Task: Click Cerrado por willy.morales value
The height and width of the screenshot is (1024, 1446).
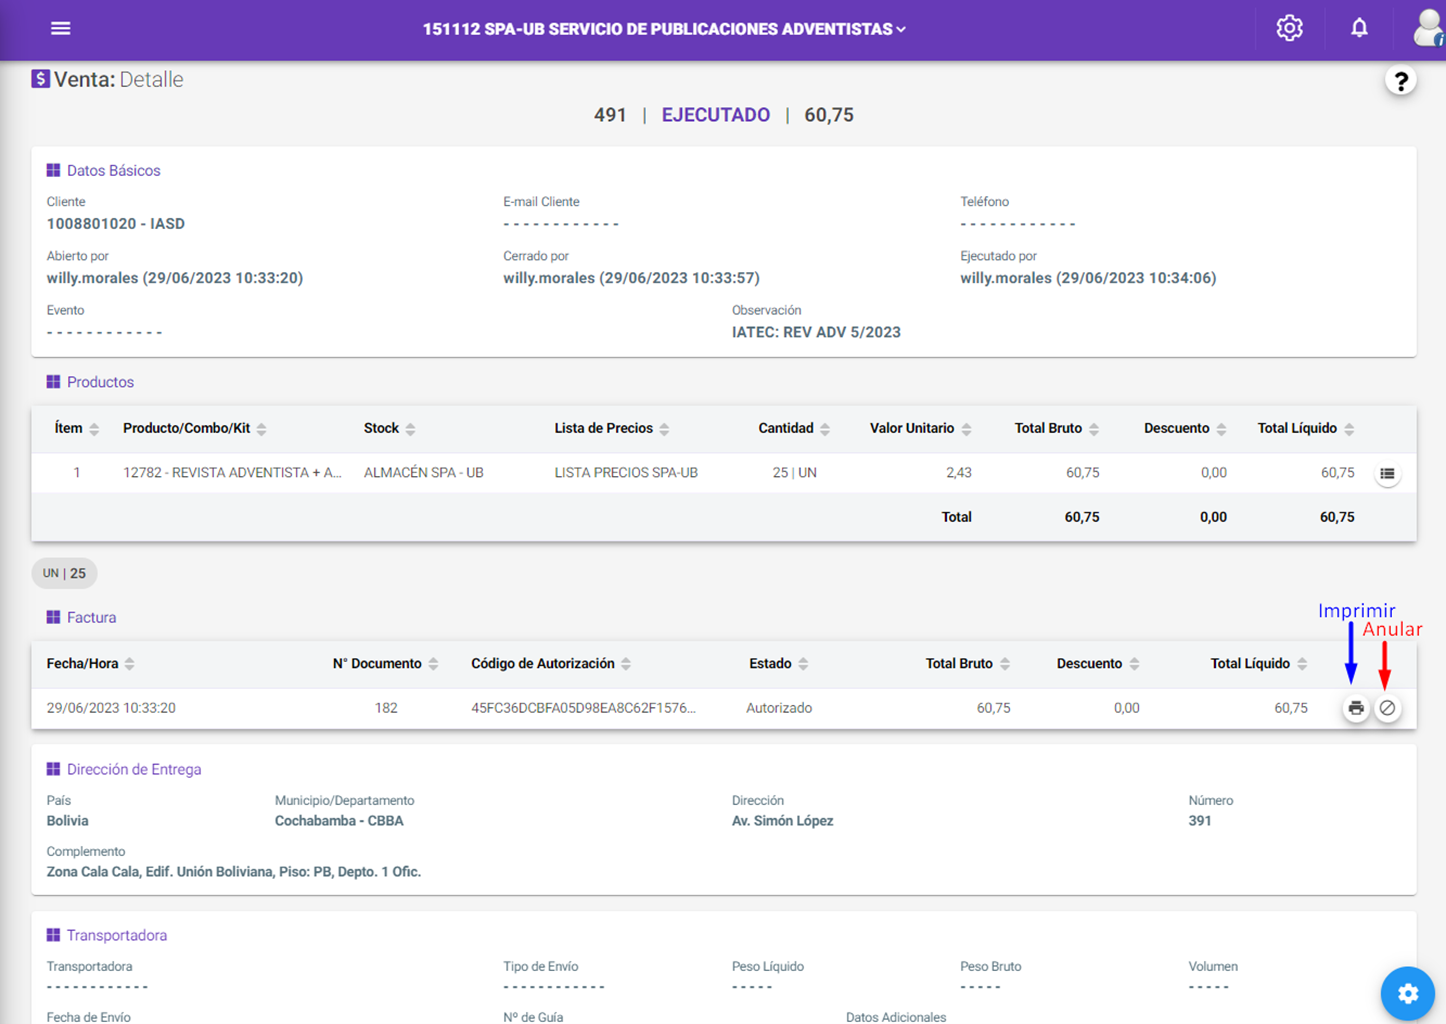Action: [x=631, y=278]
